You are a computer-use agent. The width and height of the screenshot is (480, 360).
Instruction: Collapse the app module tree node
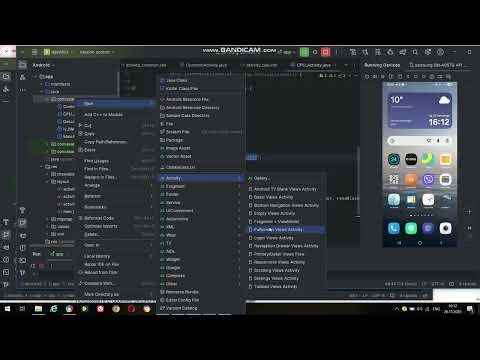[35, 77]
